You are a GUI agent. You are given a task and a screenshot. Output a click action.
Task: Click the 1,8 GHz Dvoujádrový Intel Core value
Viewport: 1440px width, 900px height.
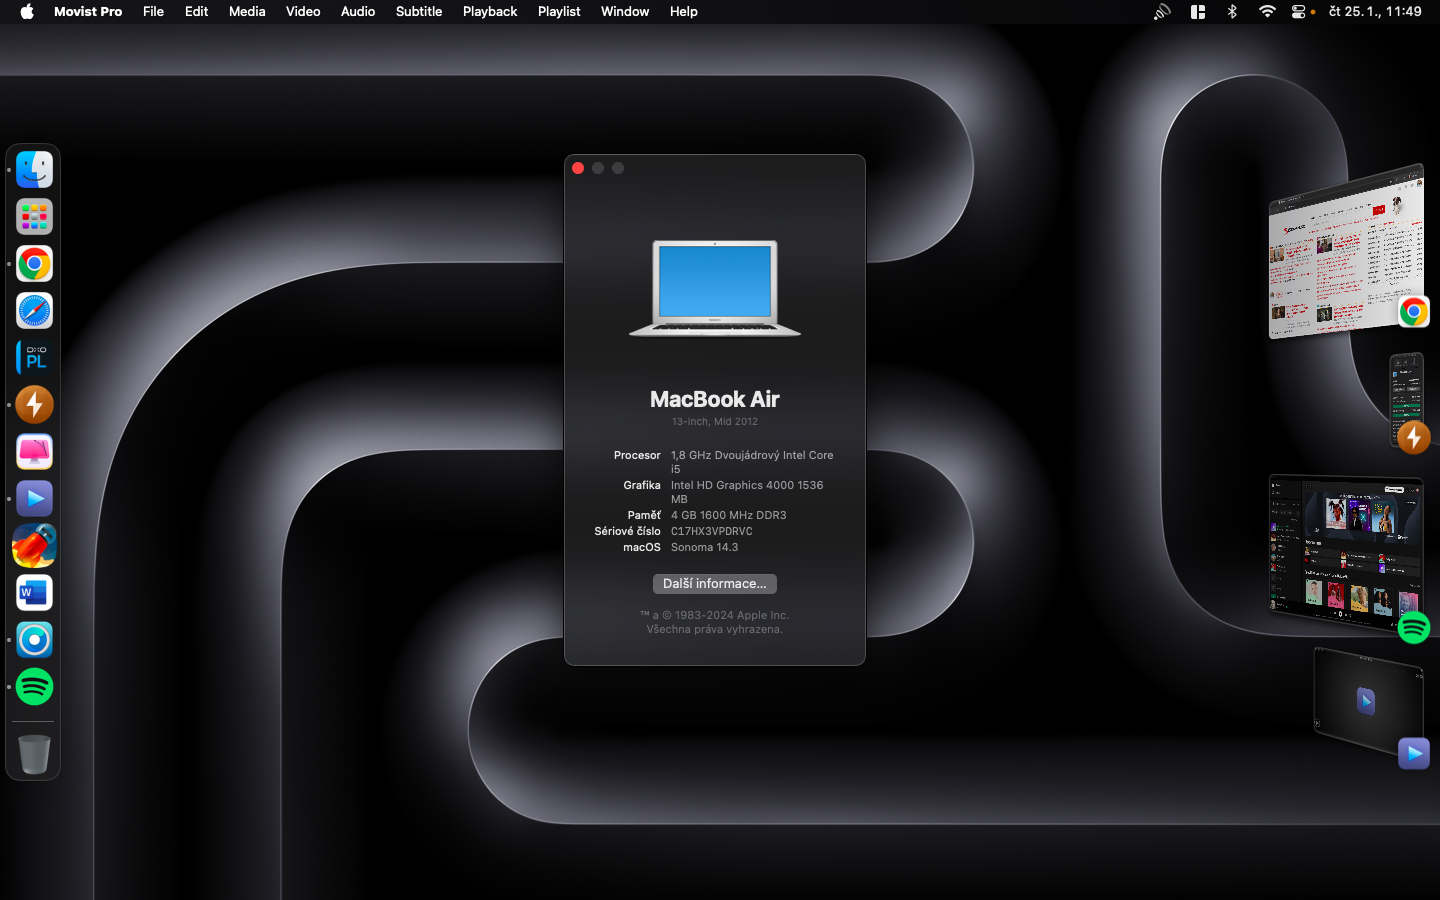click(x=752, y=462)
